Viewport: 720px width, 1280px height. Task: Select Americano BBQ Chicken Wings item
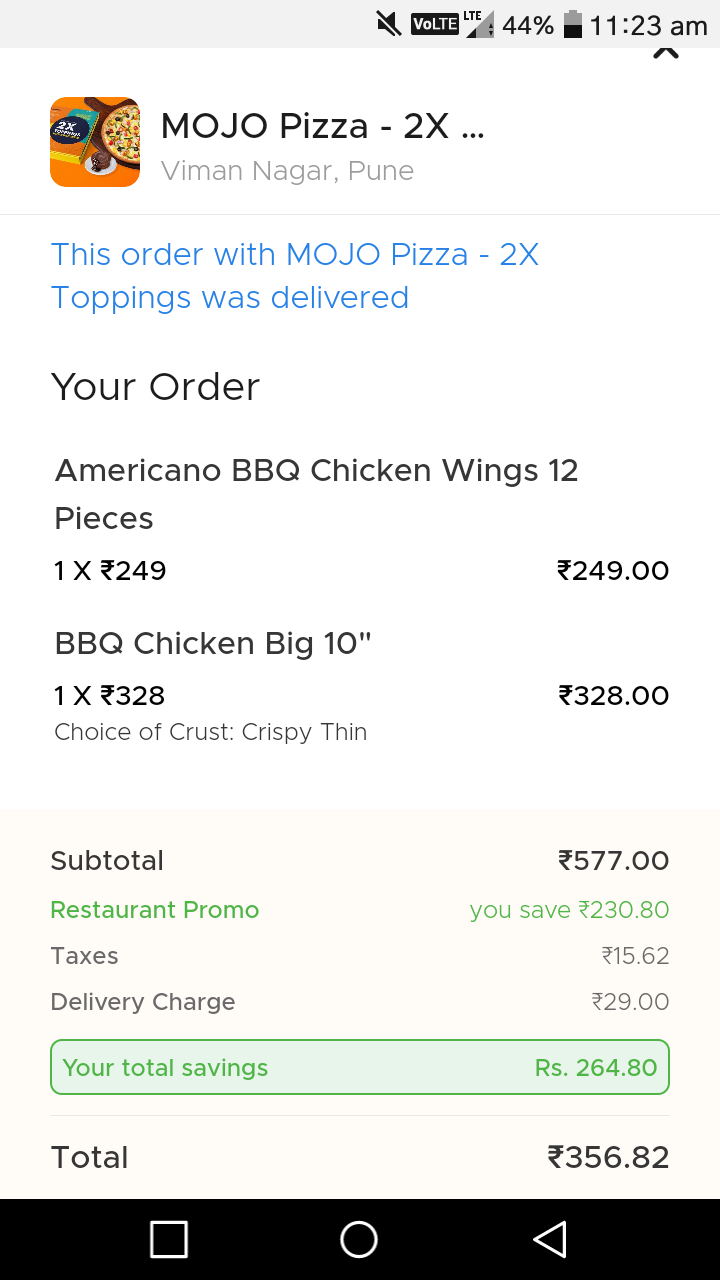tap(316, 494)
